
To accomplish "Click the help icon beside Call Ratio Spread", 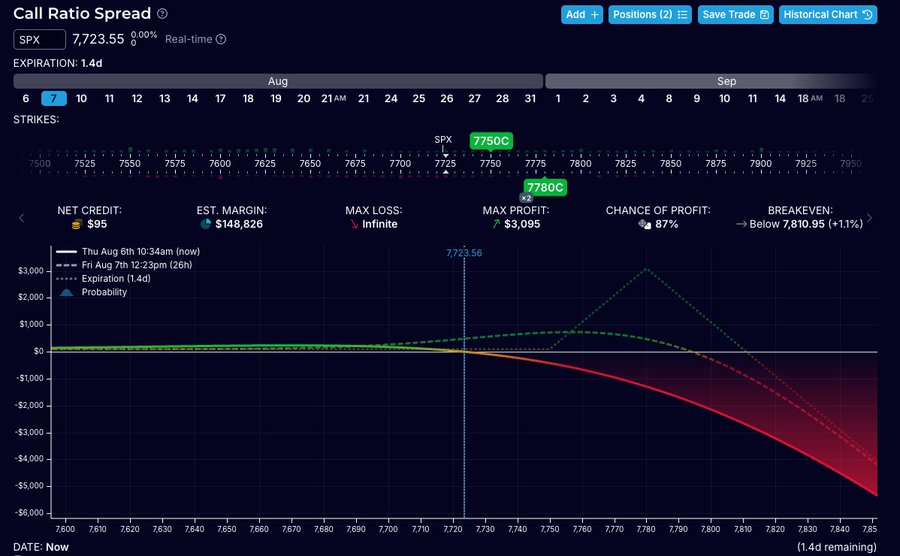I will 162,14.
